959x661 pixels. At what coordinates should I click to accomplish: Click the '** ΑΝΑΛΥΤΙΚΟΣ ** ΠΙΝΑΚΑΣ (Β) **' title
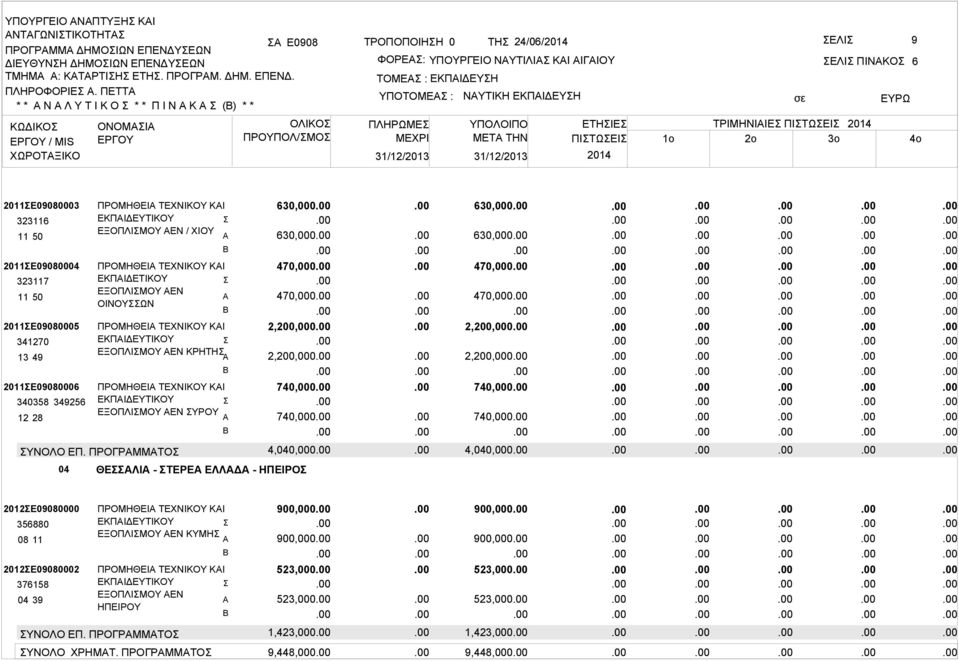point(135,105)
